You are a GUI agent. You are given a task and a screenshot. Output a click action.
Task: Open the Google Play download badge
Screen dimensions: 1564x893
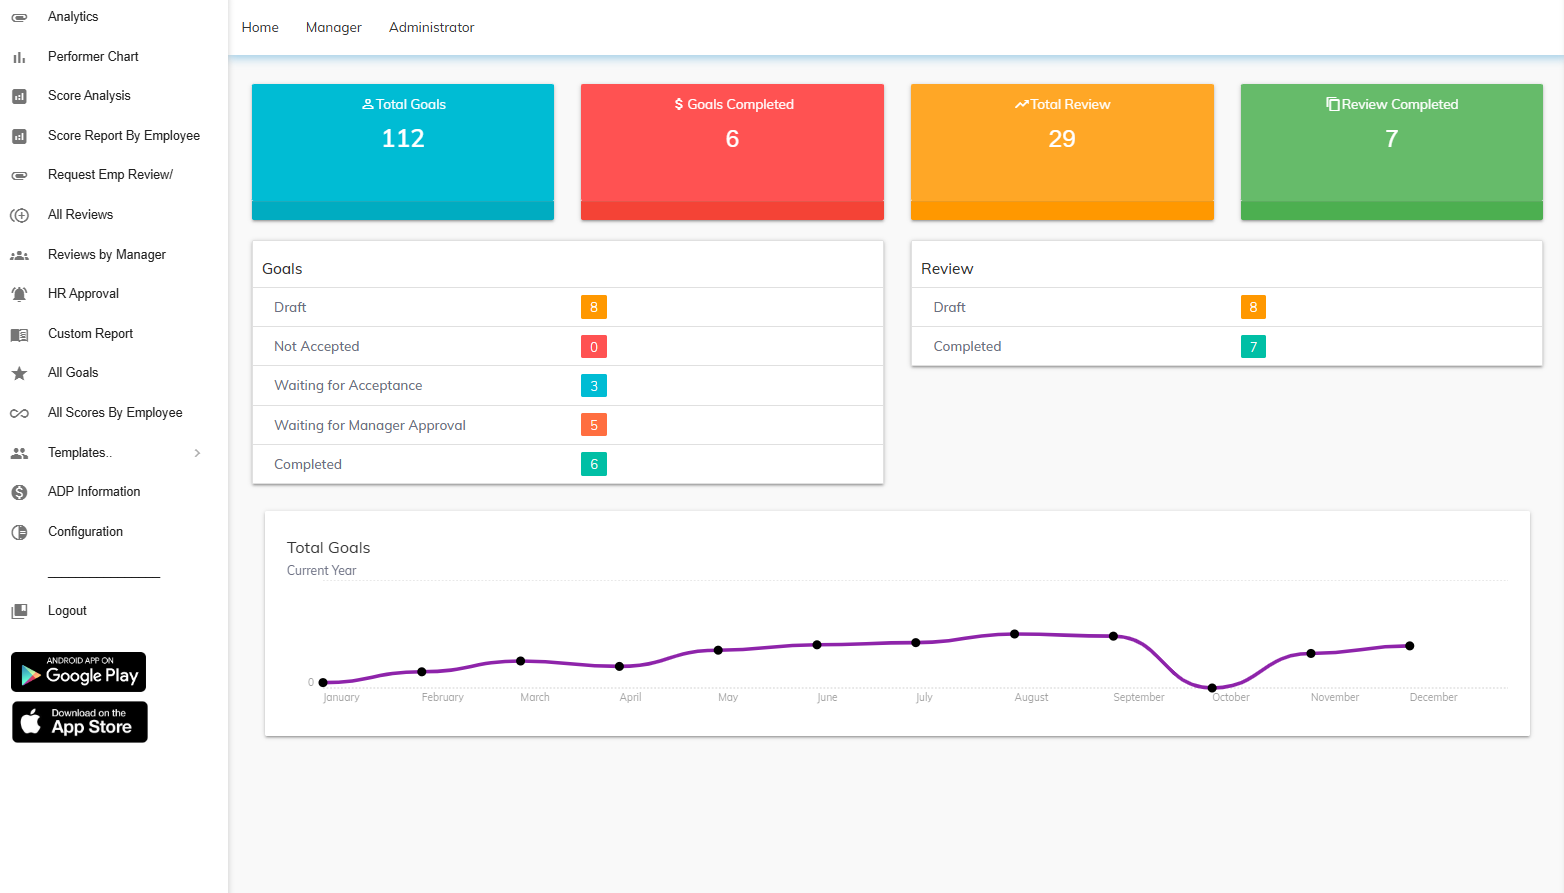79,672
